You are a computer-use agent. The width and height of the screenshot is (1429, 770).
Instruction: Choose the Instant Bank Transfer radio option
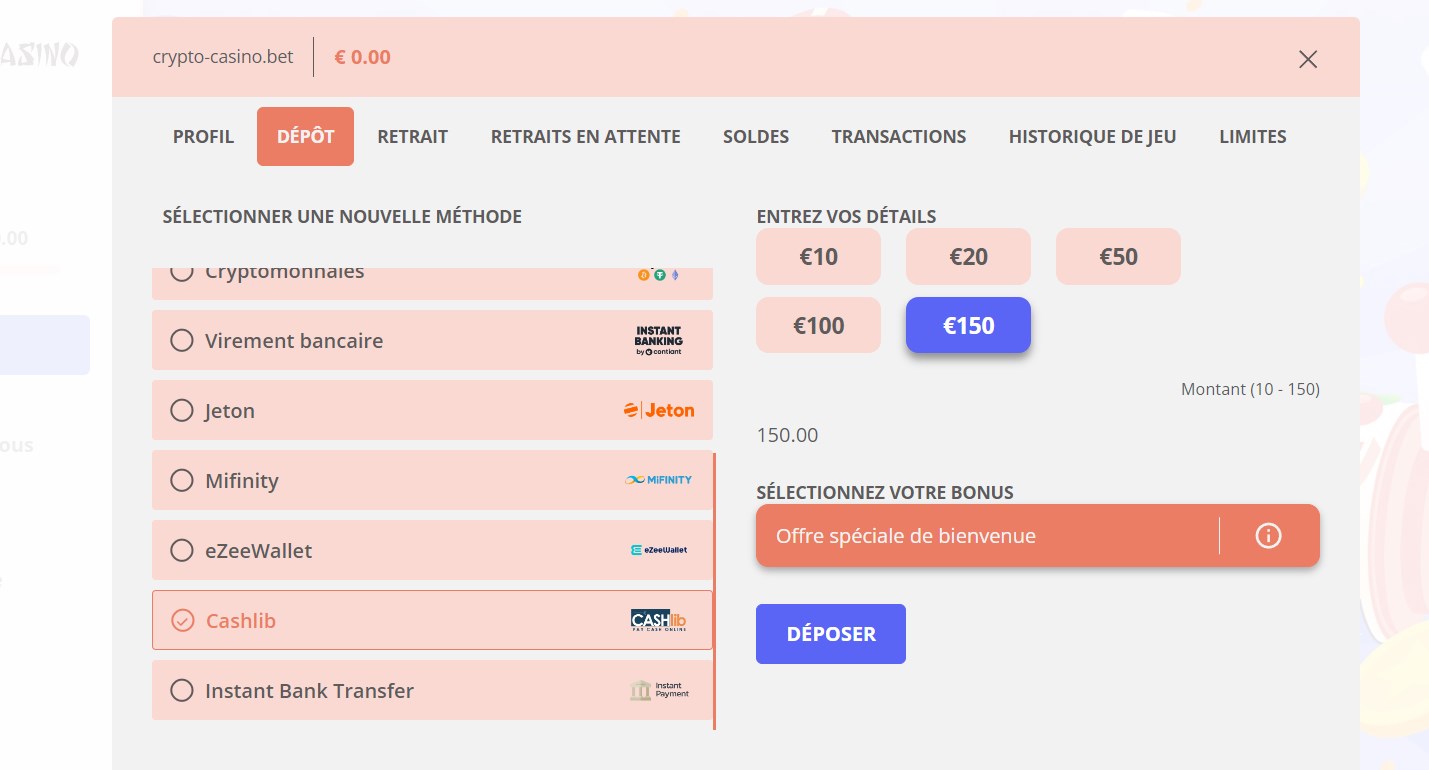[x=182, y=691]
